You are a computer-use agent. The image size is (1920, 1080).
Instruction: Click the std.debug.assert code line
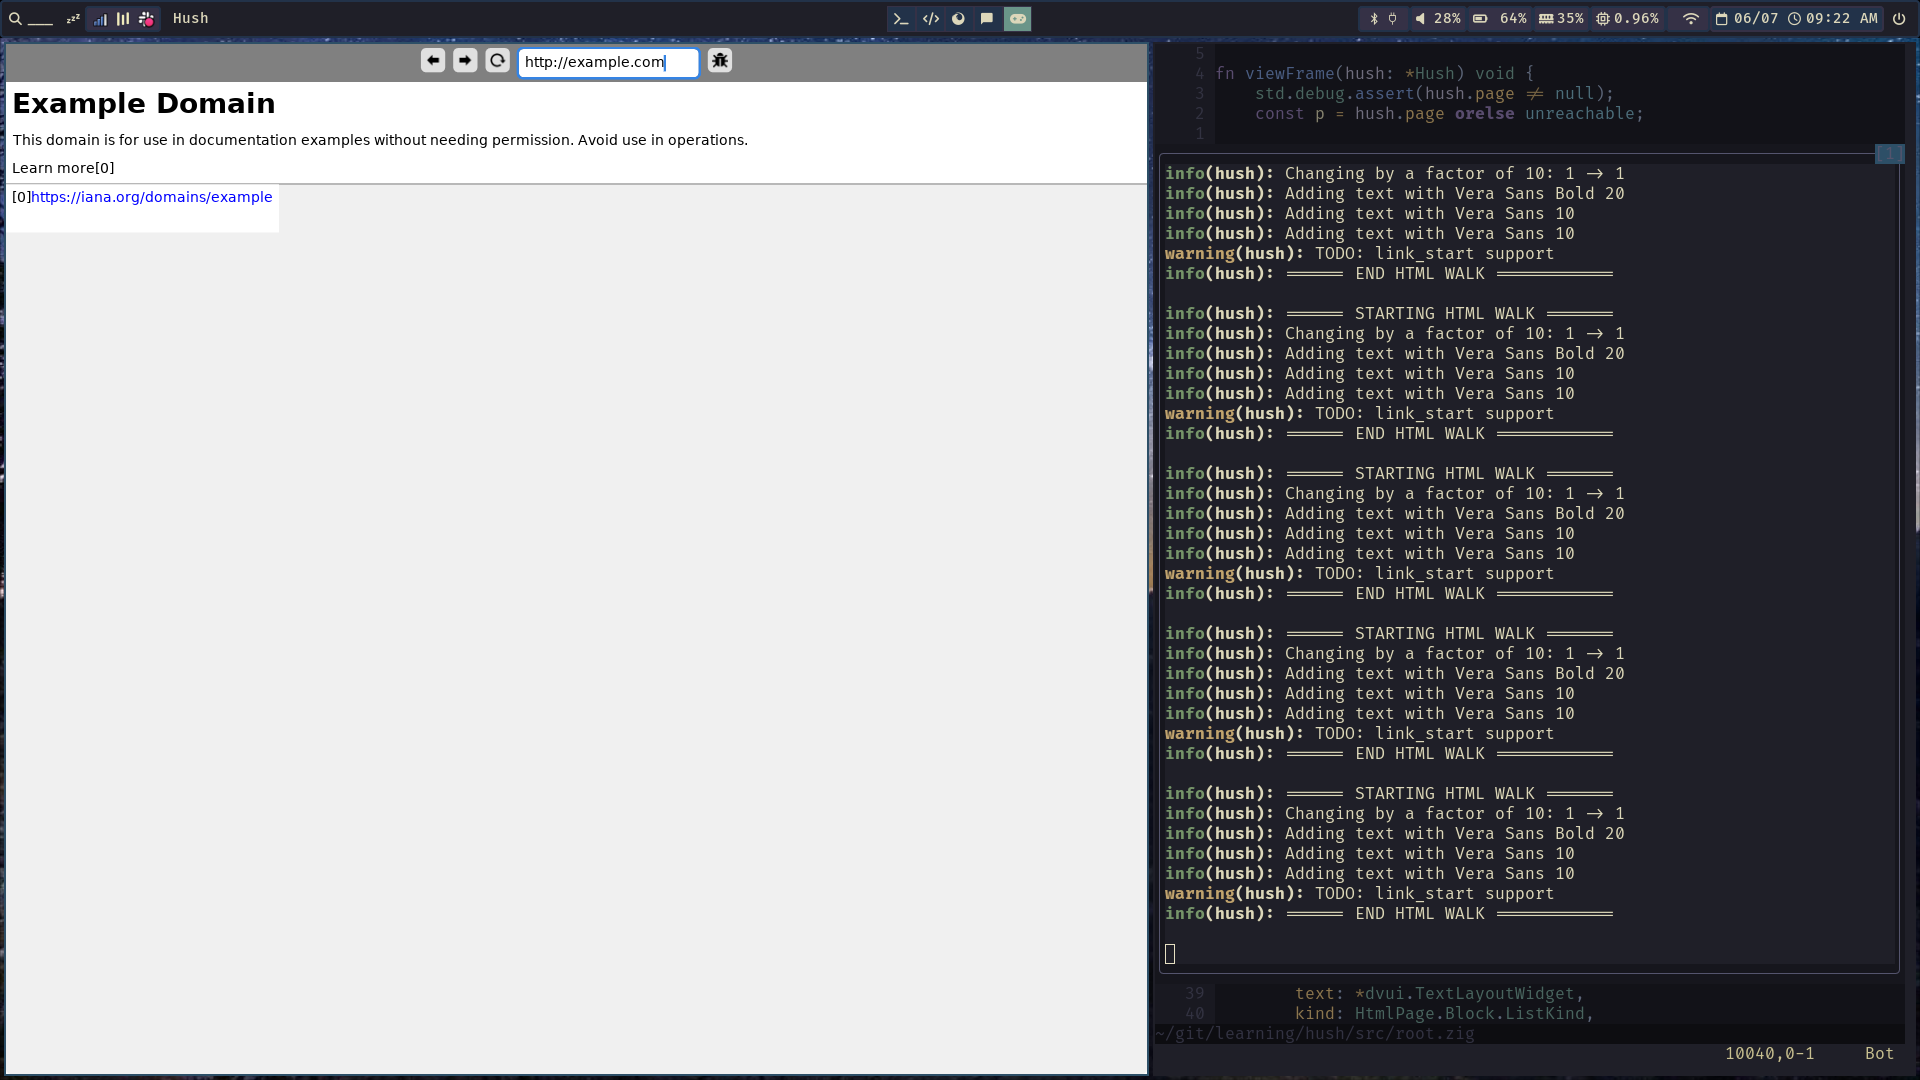pos(1434,94)
